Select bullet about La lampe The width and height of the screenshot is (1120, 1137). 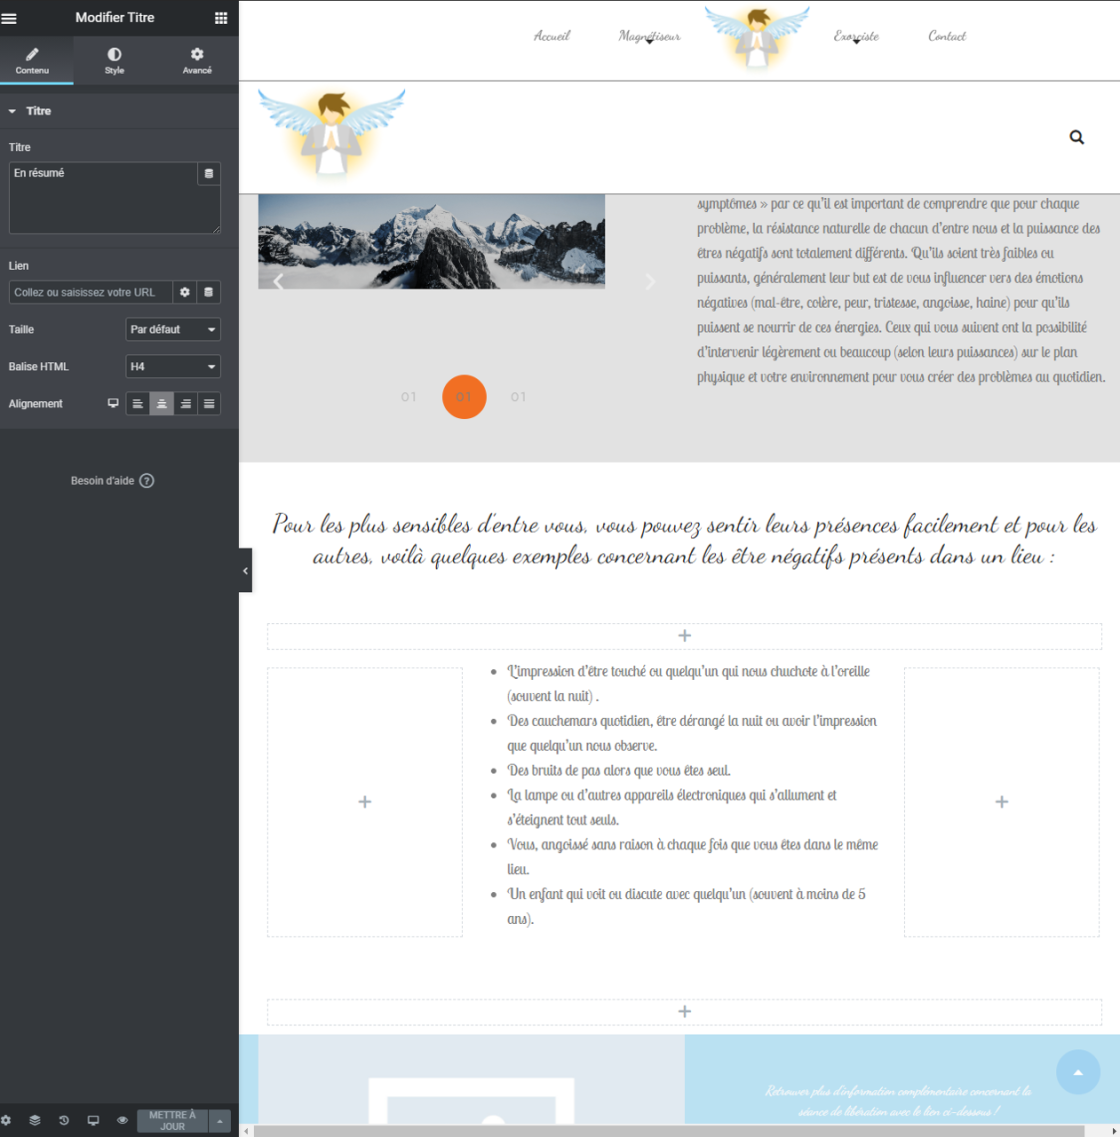tap(671, 807)
